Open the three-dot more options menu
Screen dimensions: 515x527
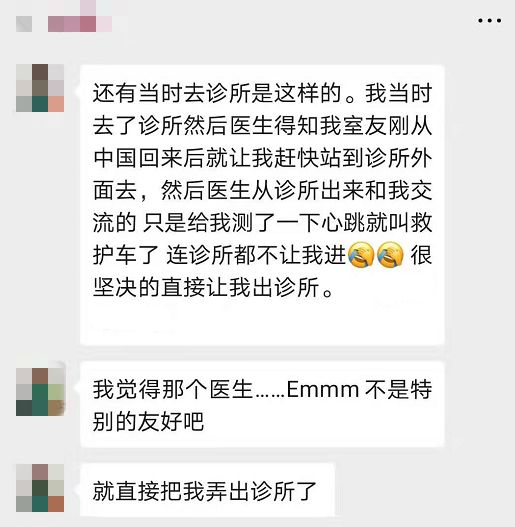tap(490, 21)
